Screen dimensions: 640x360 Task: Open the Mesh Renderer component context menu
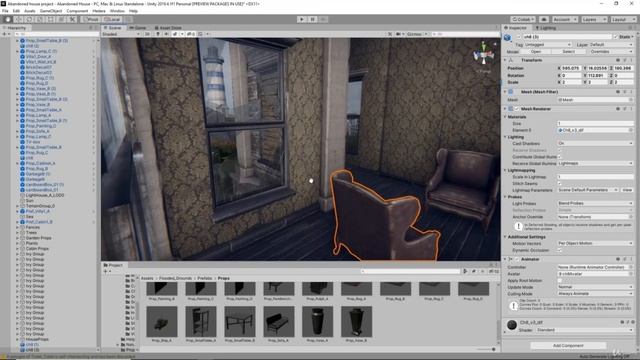(x=631, y=109)
